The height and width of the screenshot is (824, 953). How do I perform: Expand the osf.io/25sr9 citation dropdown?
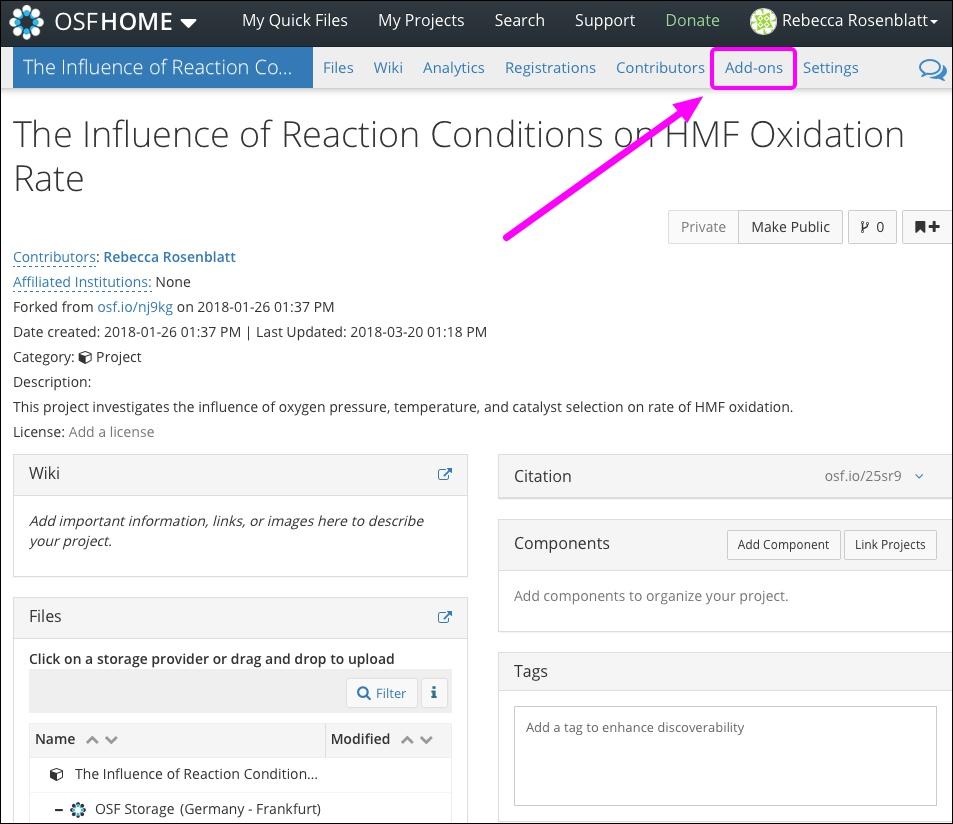919,476
